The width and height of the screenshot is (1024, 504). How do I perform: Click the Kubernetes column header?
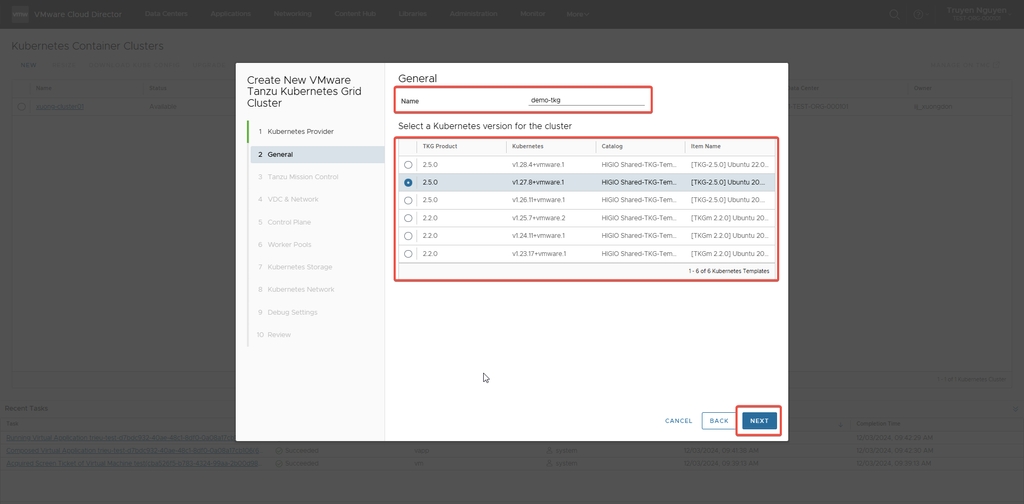528,147
